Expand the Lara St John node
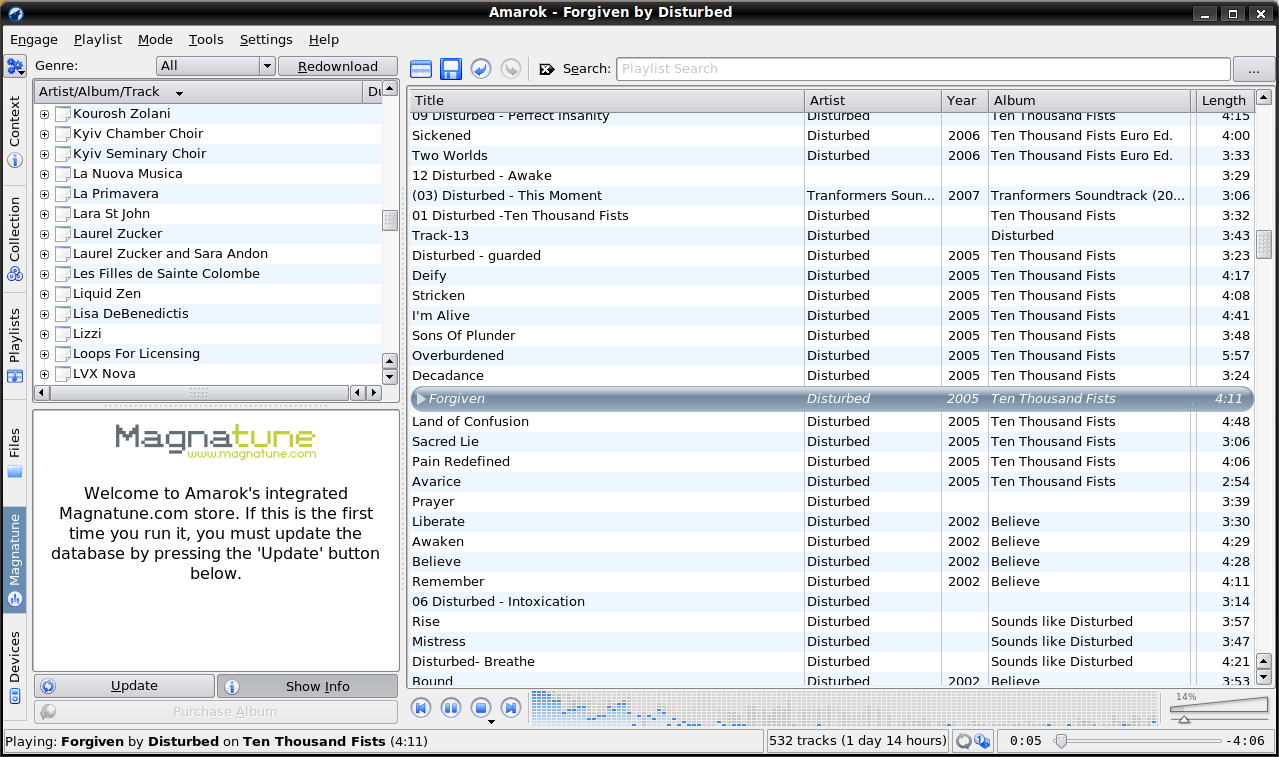 click(44, 214)
